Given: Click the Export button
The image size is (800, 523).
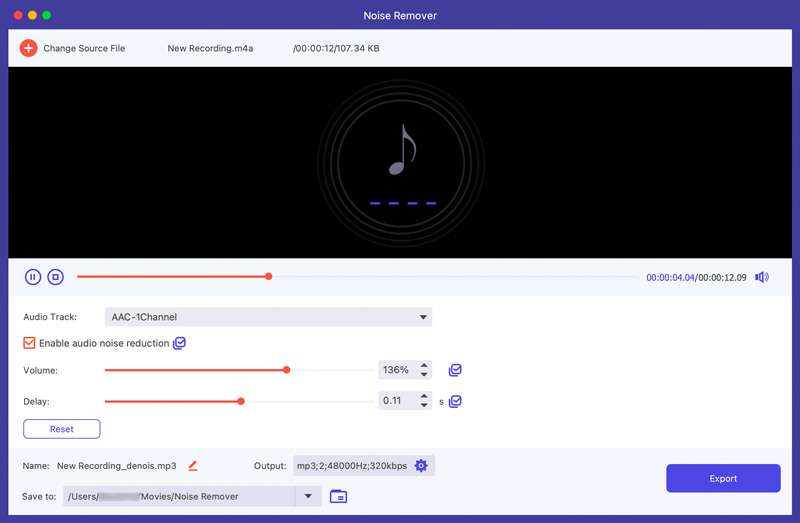Looking at the screenshot, I should (723, 478).
